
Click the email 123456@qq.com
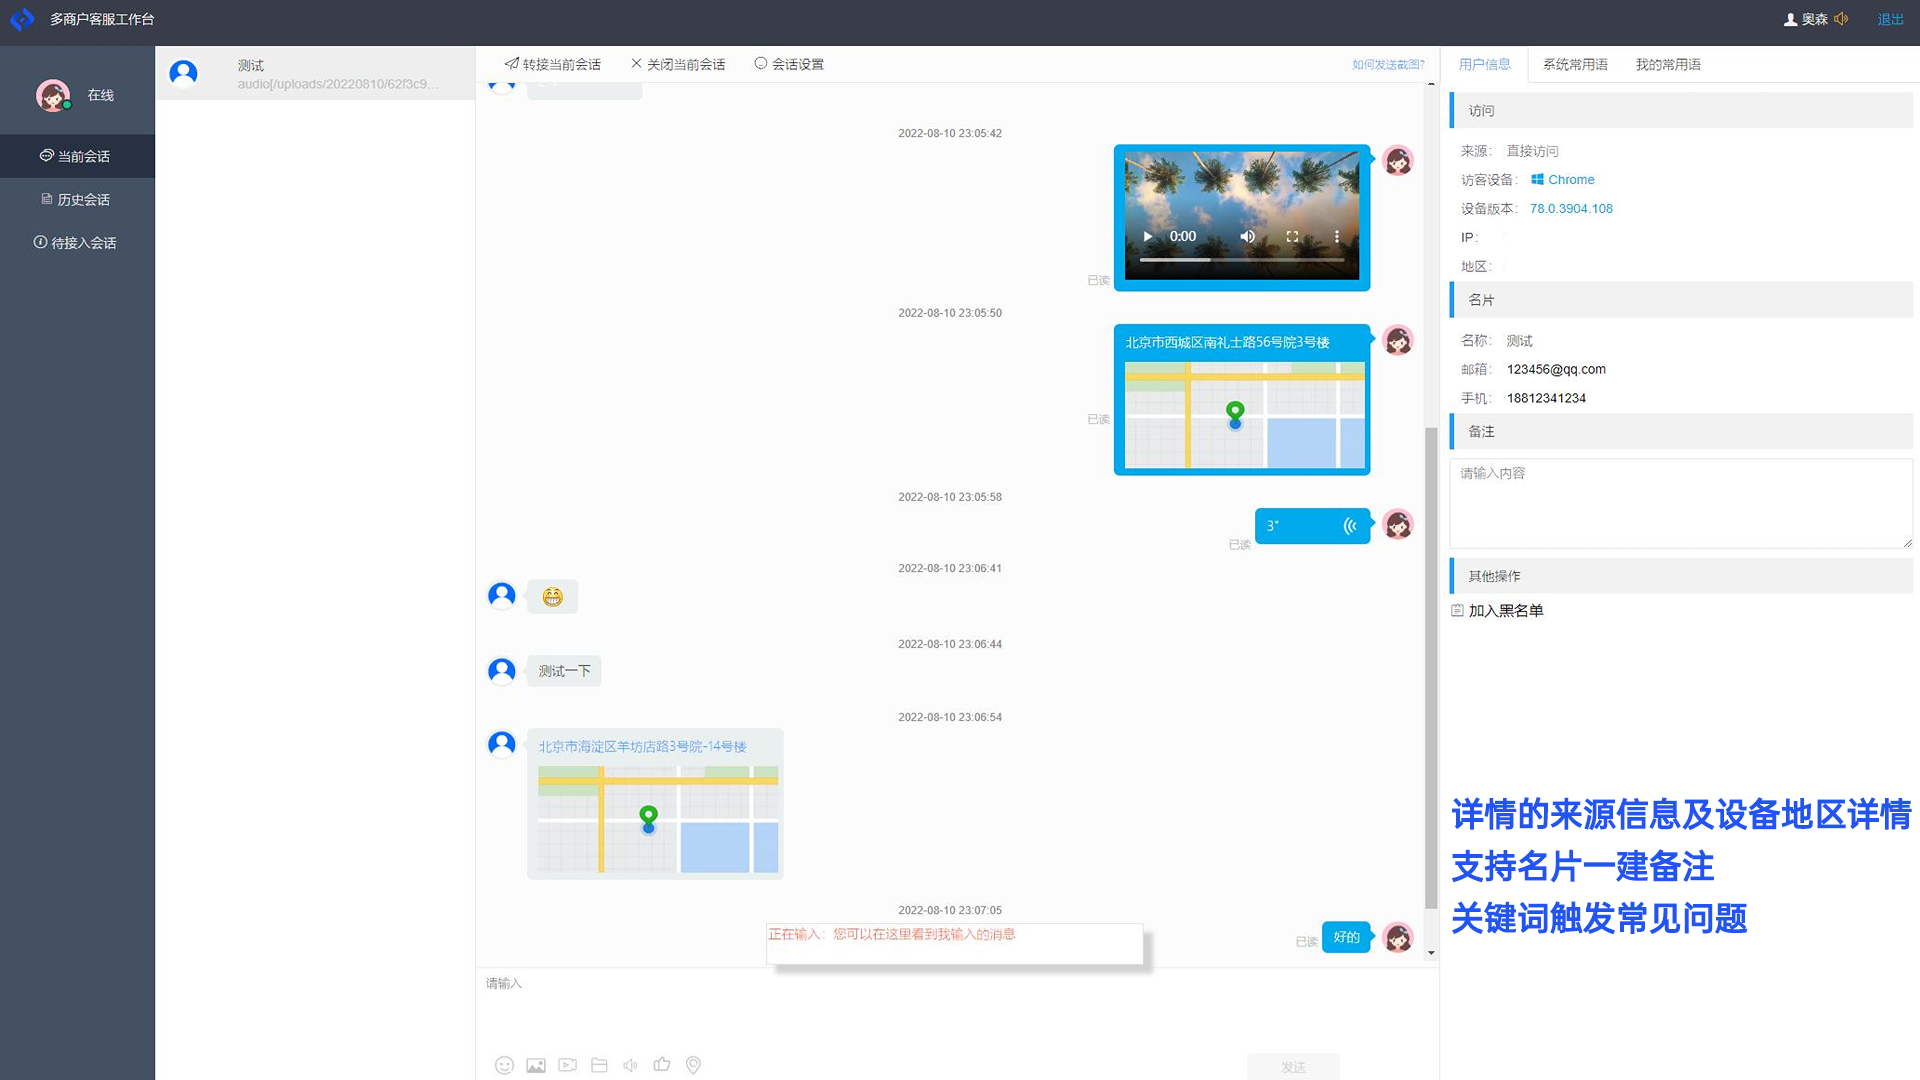1556,369
